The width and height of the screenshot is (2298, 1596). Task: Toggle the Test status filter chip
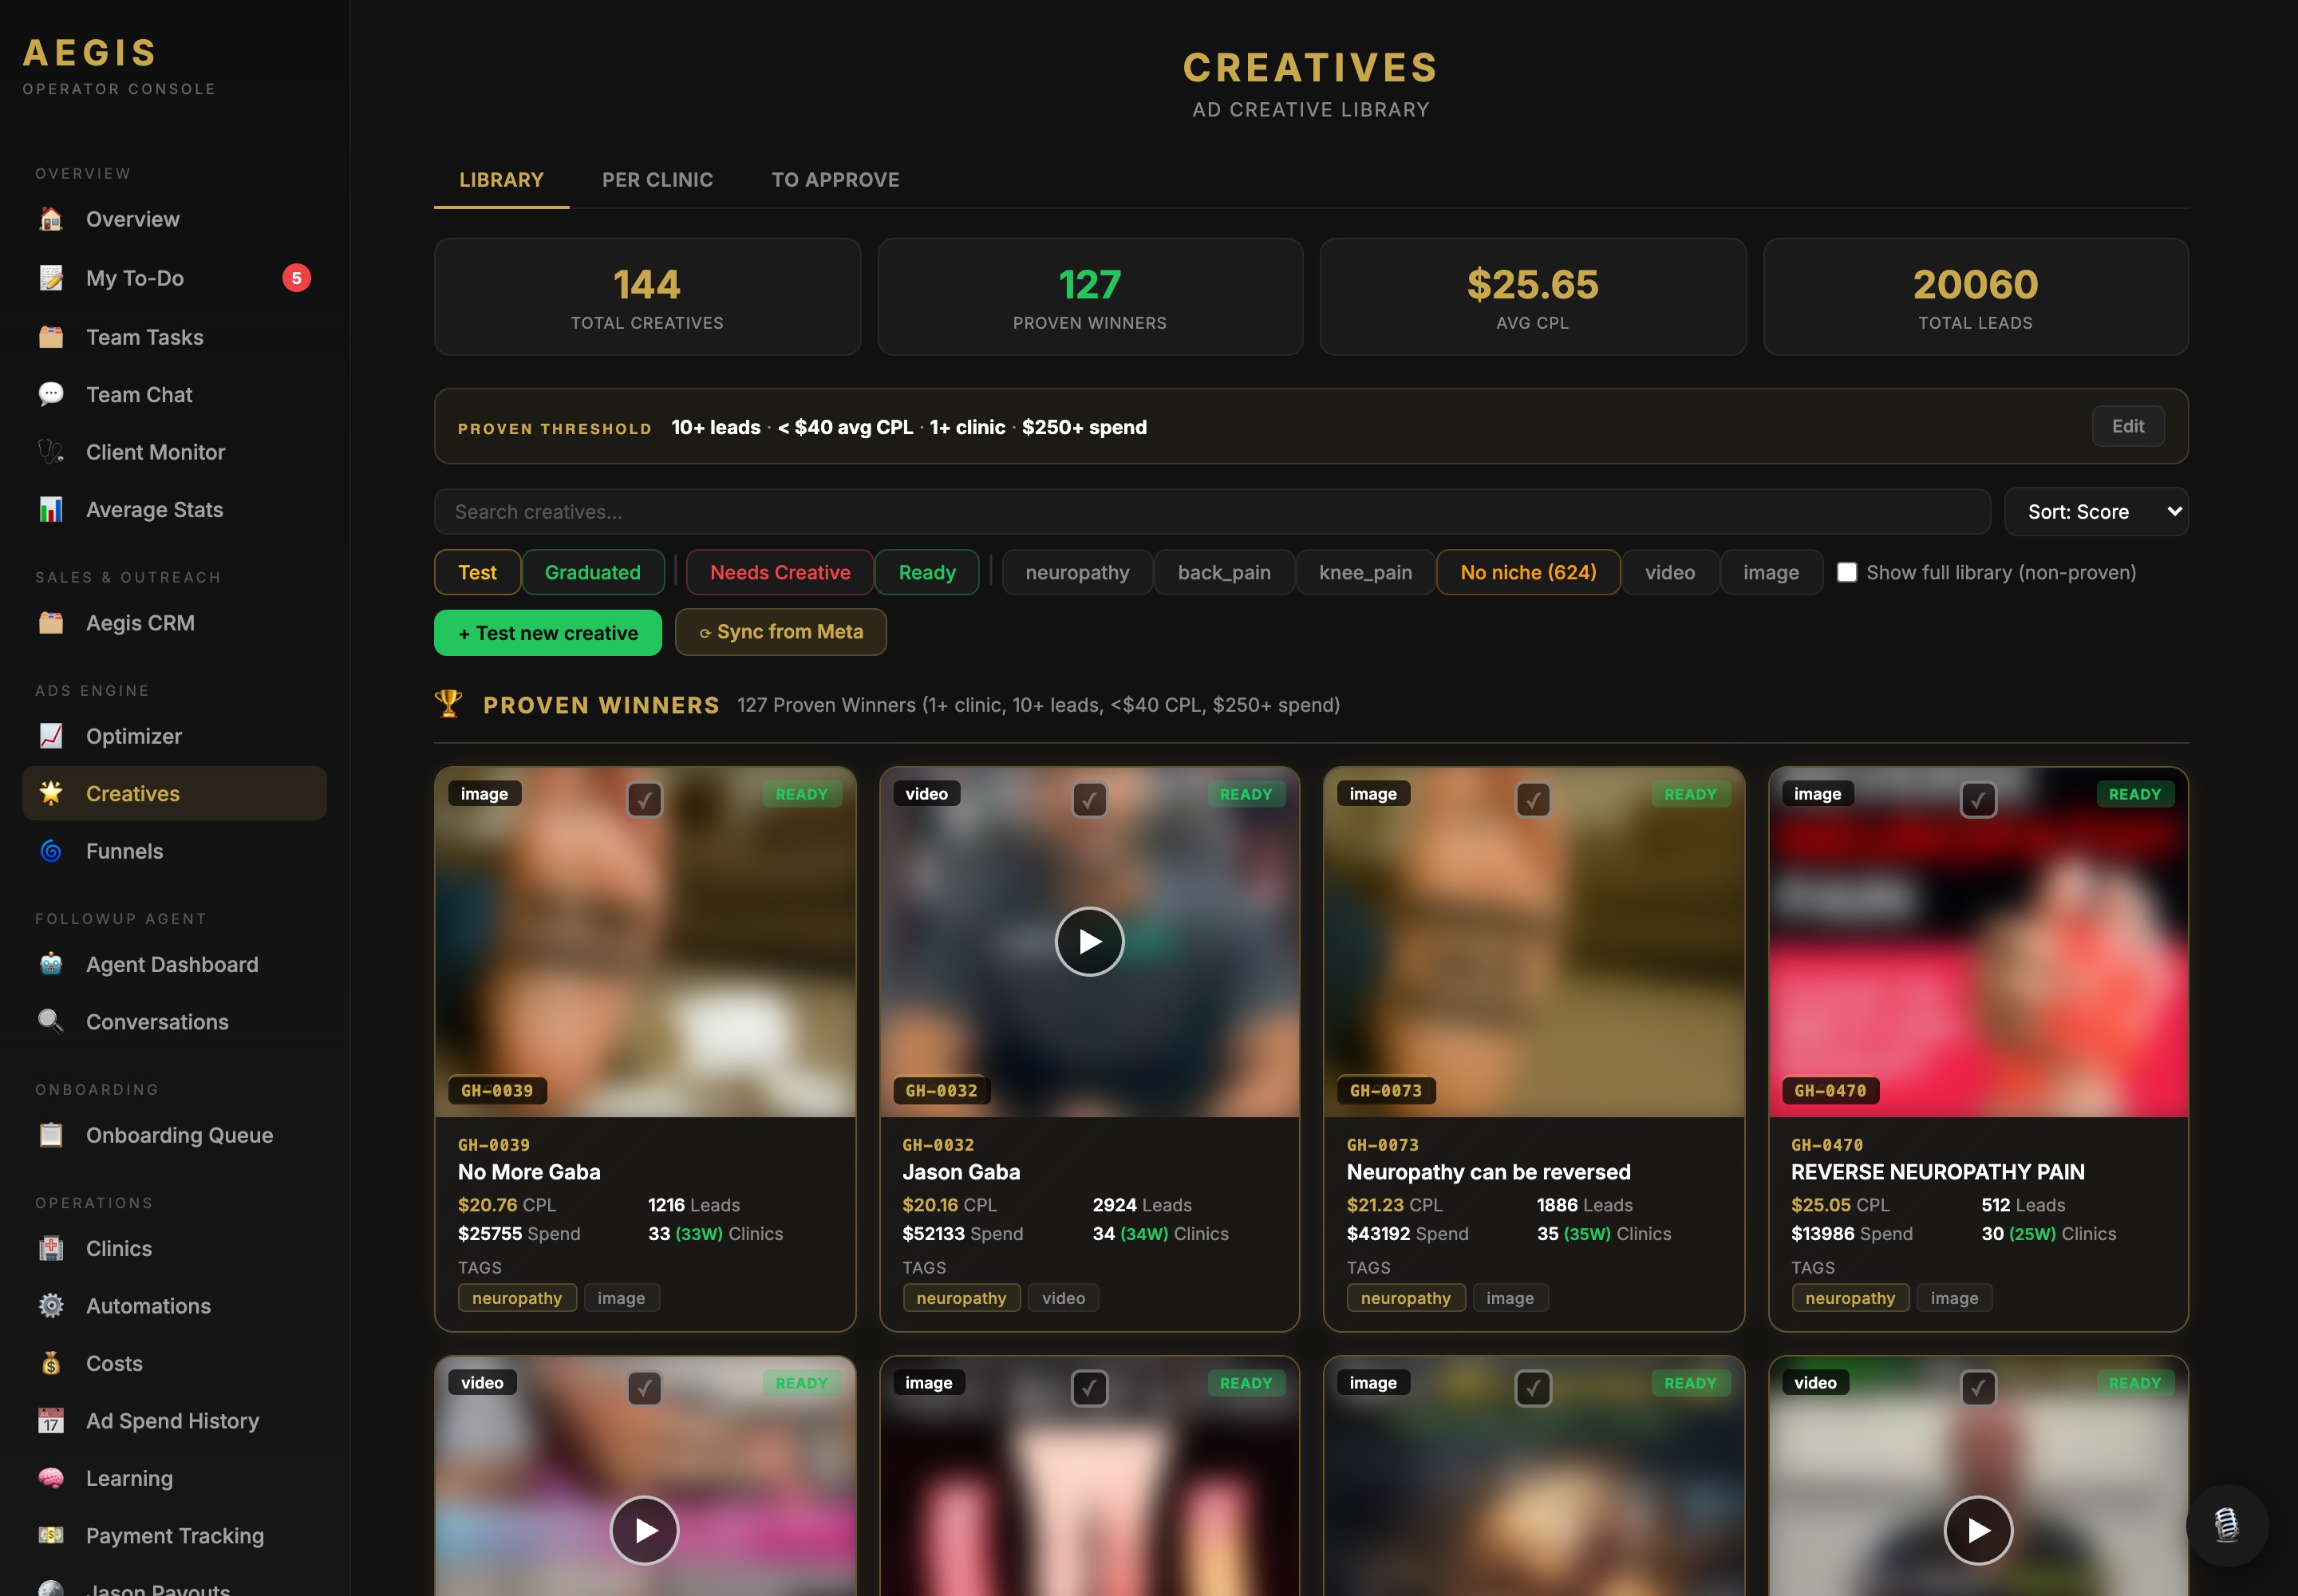[x=477, y=572]
